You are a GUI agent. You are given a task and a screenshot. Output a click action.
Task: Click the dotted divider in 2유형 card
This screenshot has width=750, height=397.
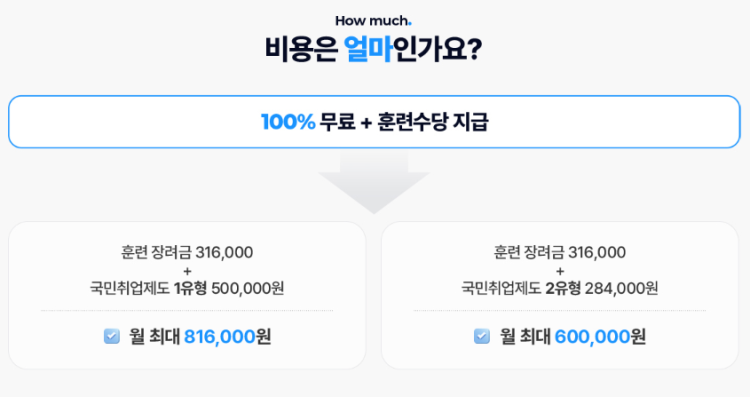click(x=560, y=310)
